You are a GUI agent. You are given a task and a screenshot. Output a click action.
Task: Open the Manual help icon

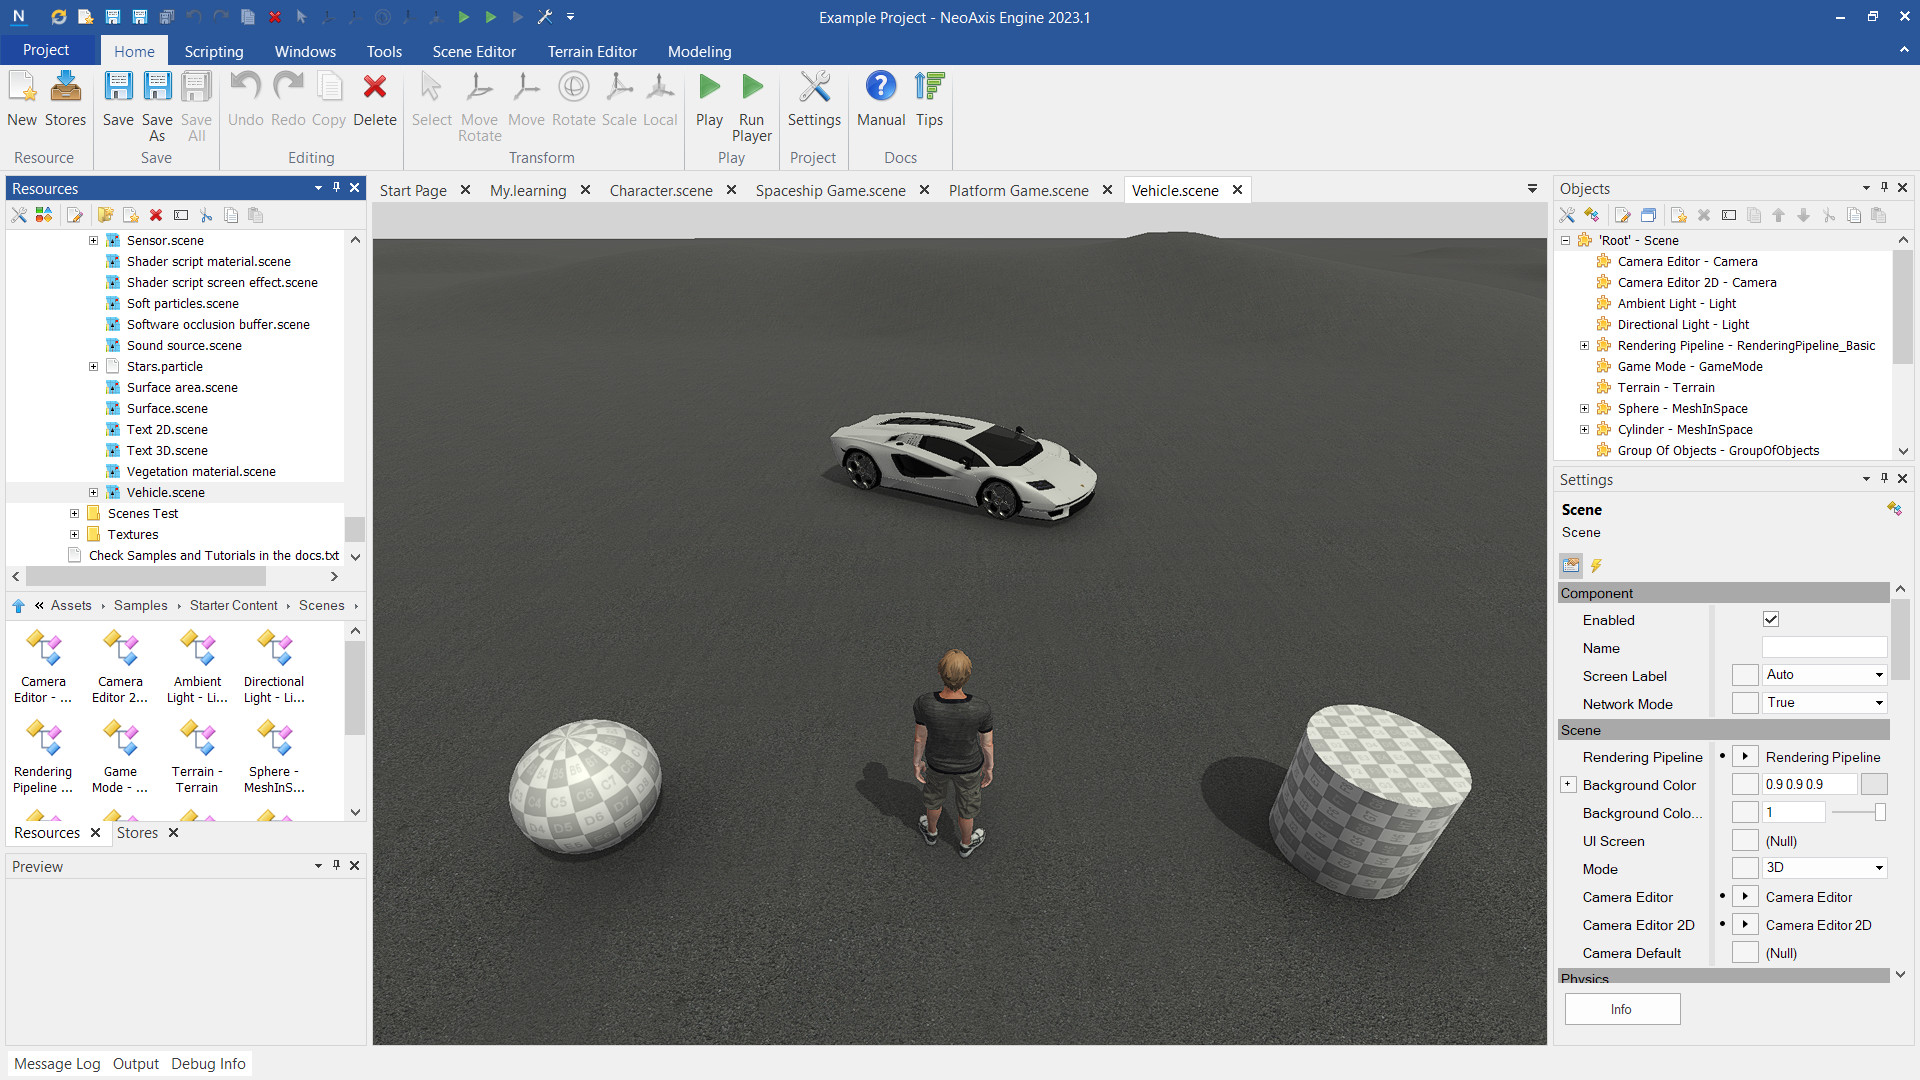click(880, 88)
